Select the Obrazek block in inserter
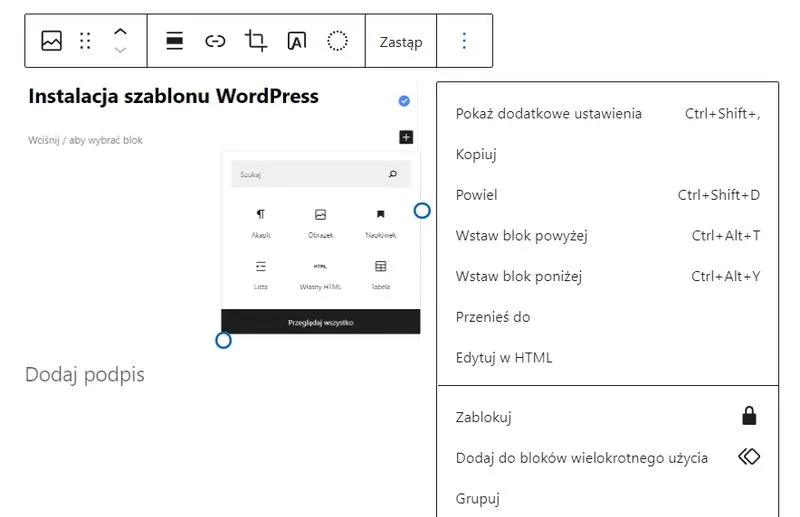This screenshot has width=800, height=517. (320, 224)
